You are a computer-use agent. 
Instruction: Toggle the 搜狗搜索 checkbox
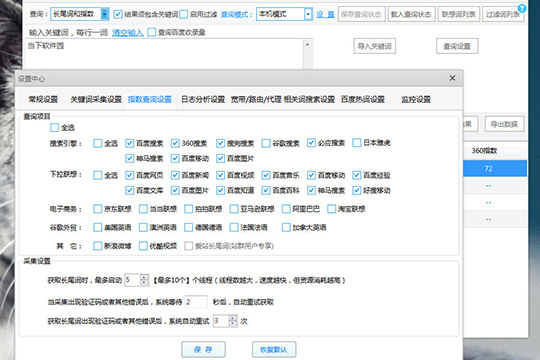click(220, 143)
